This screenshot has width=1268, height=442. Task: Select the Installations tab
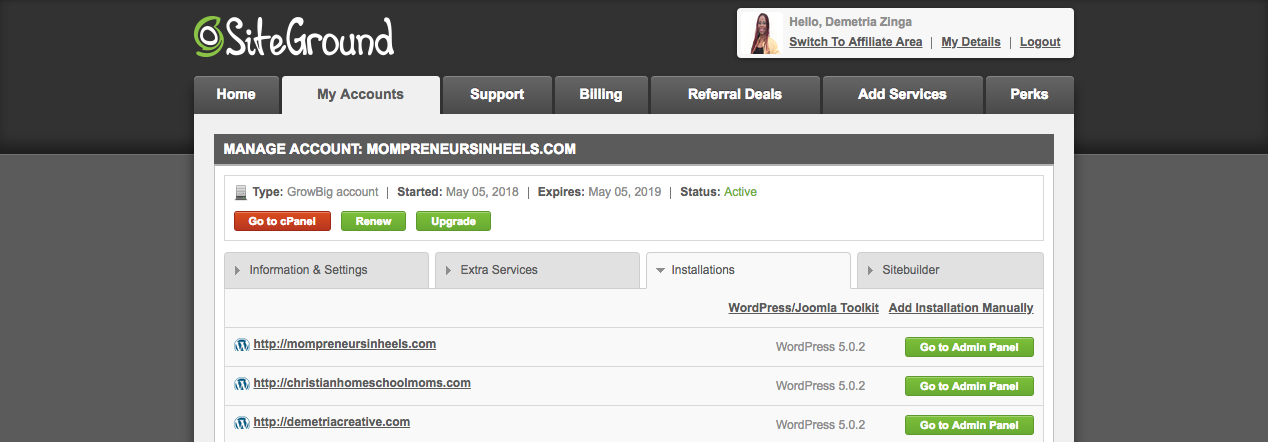[x=749, y=270]
